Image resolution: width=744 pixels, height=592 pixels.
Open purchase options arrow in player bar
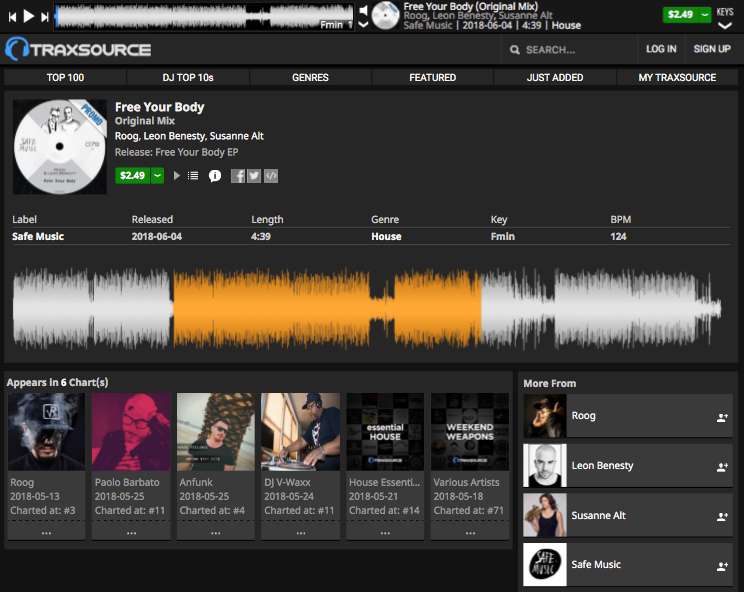click(x=705, y=15)
